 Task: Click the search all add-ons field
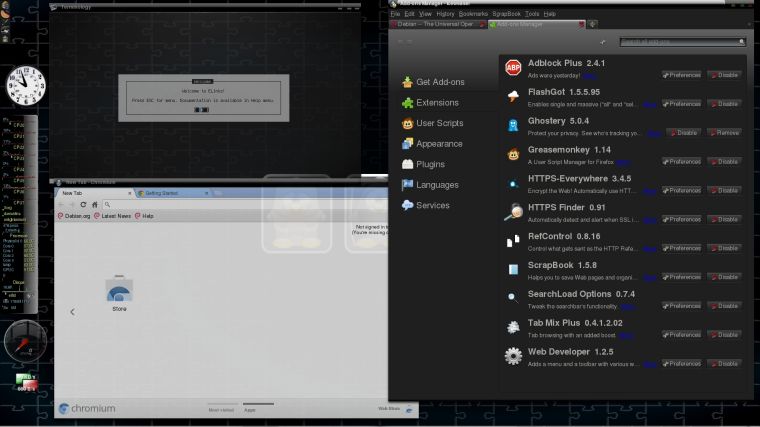(682, 42)
